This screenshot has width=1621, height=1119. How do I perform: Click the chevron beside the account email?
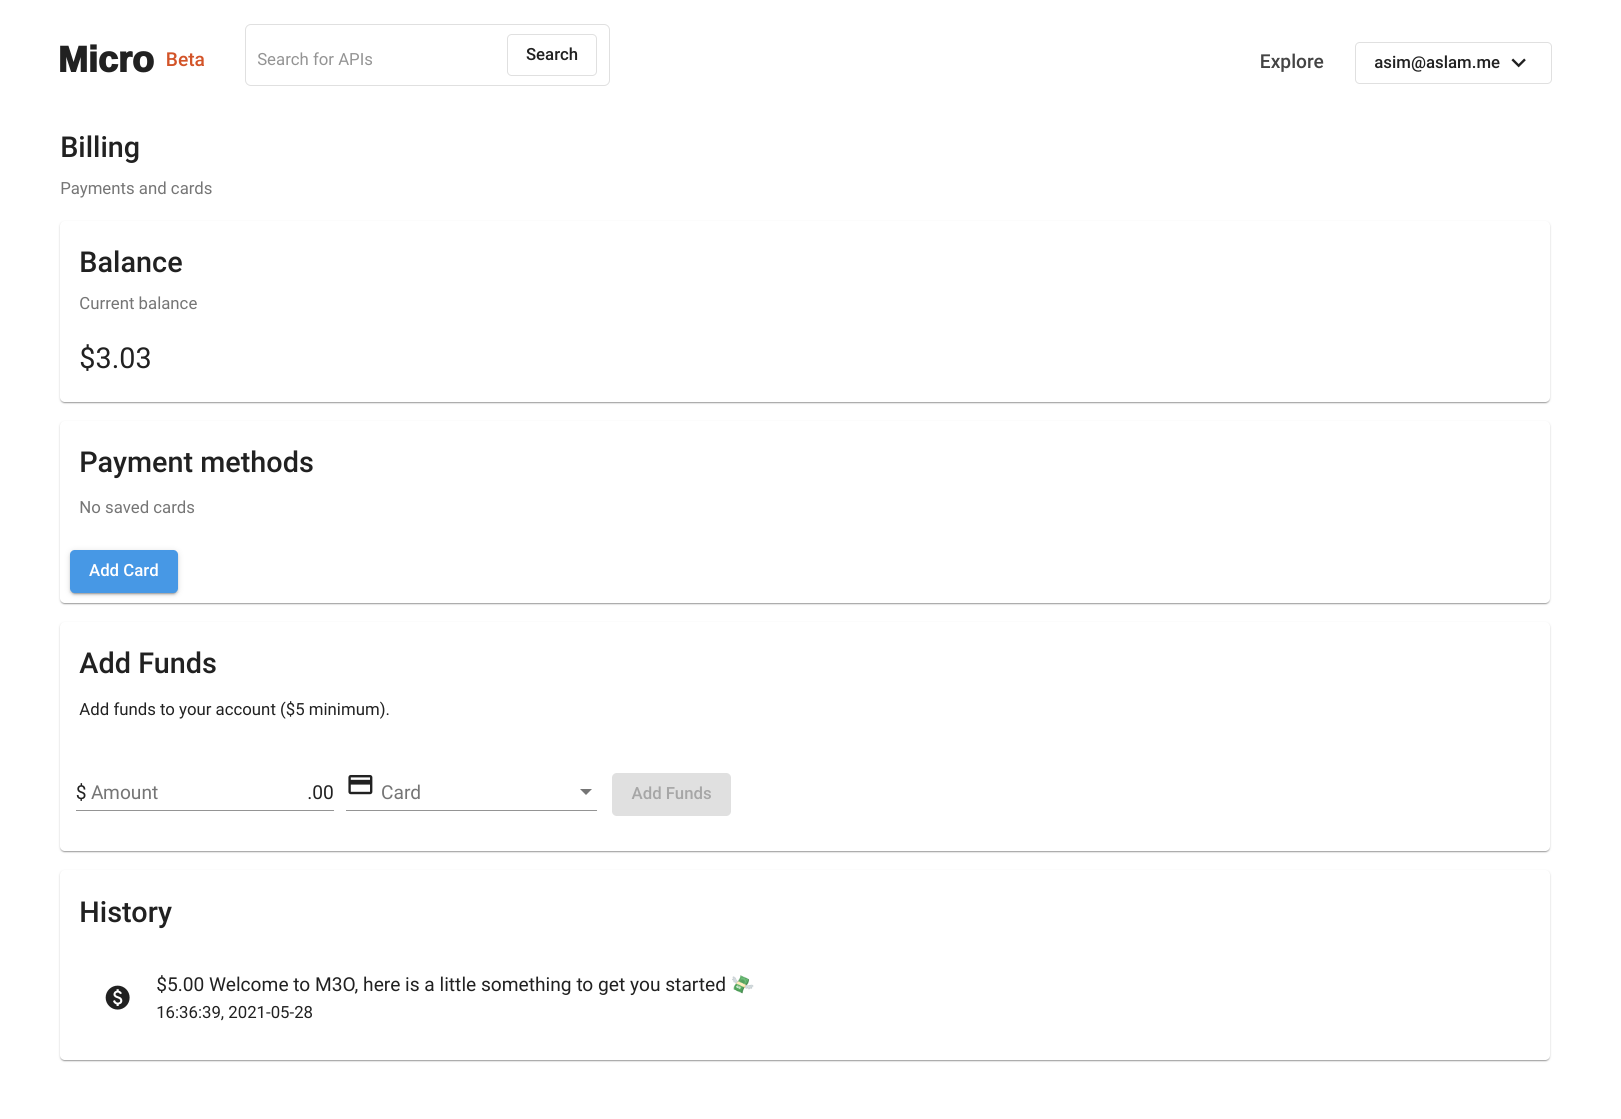1519,63
